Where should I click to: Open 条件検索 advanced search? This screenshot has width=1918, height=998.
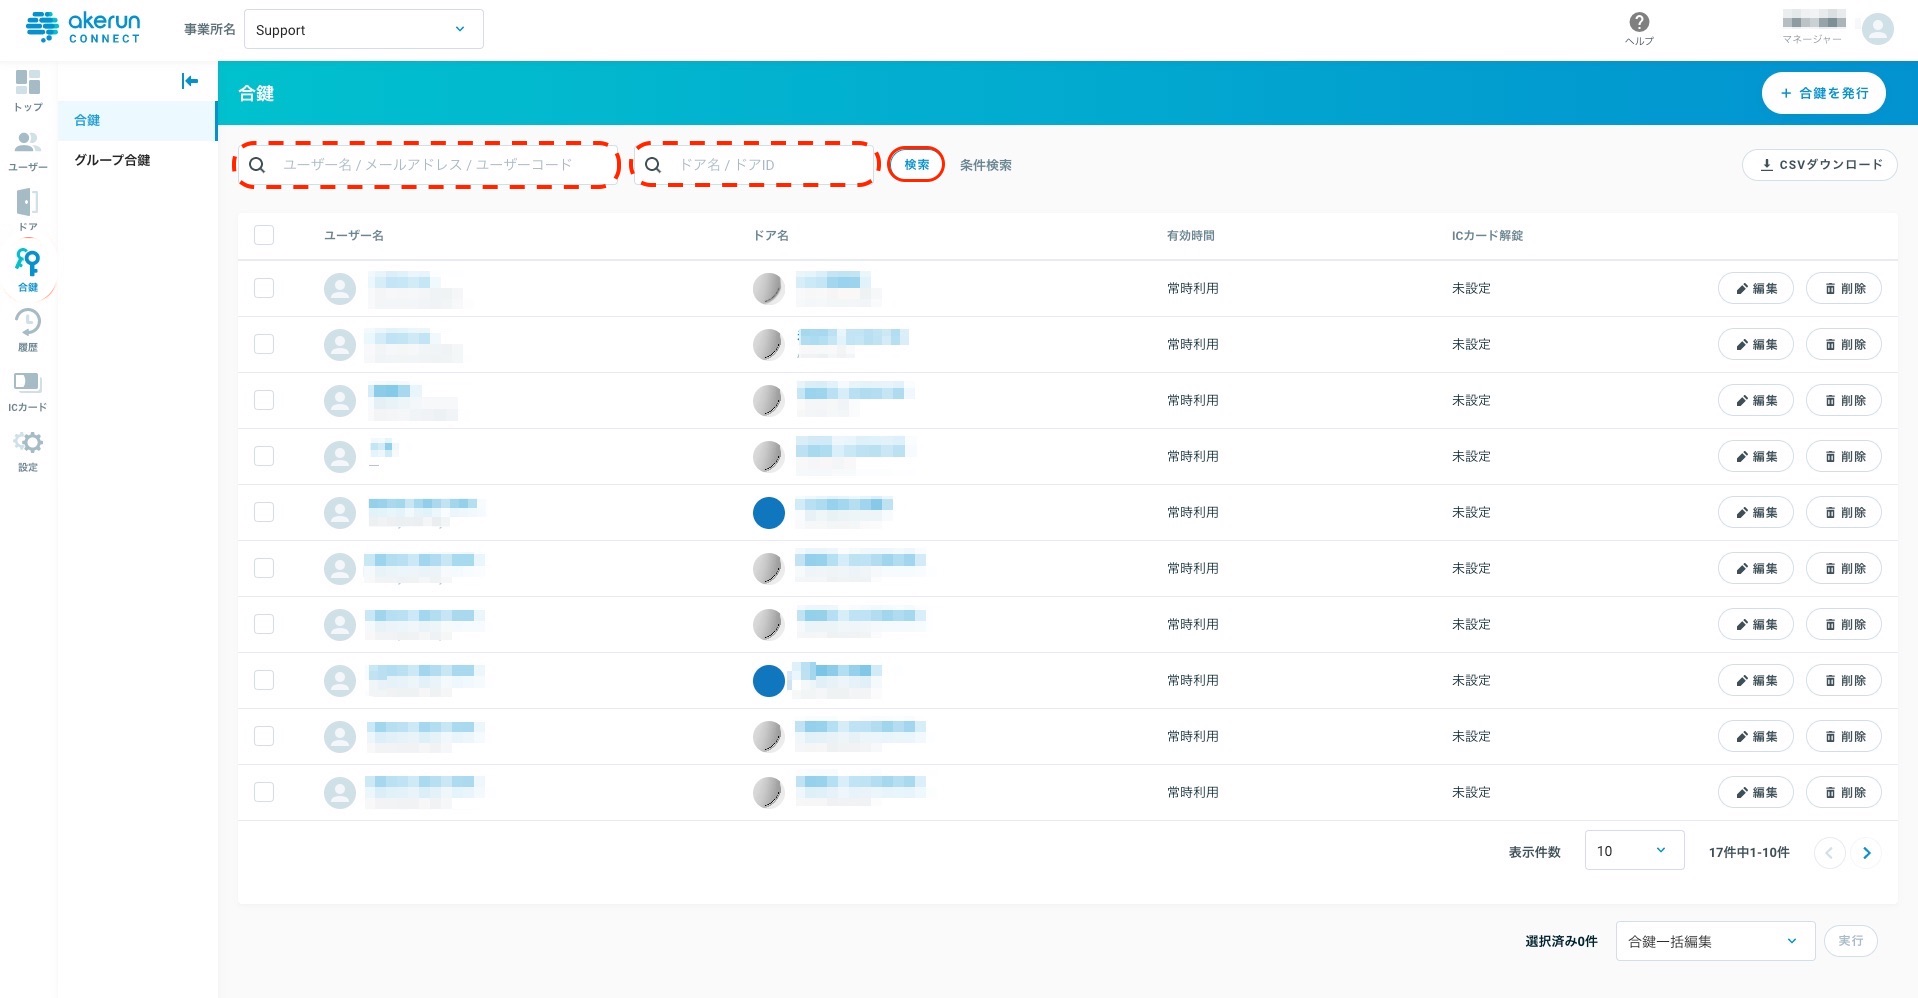(985, 165)
